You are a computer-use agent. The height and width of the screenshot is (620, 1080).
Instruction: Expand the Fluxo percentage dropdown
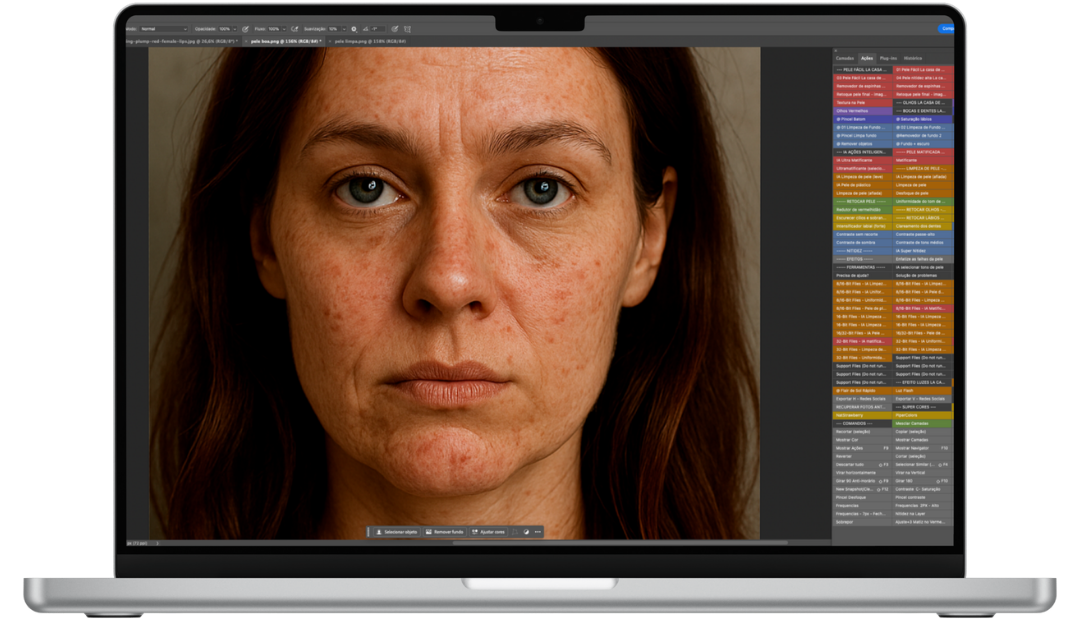click(284, 29)
